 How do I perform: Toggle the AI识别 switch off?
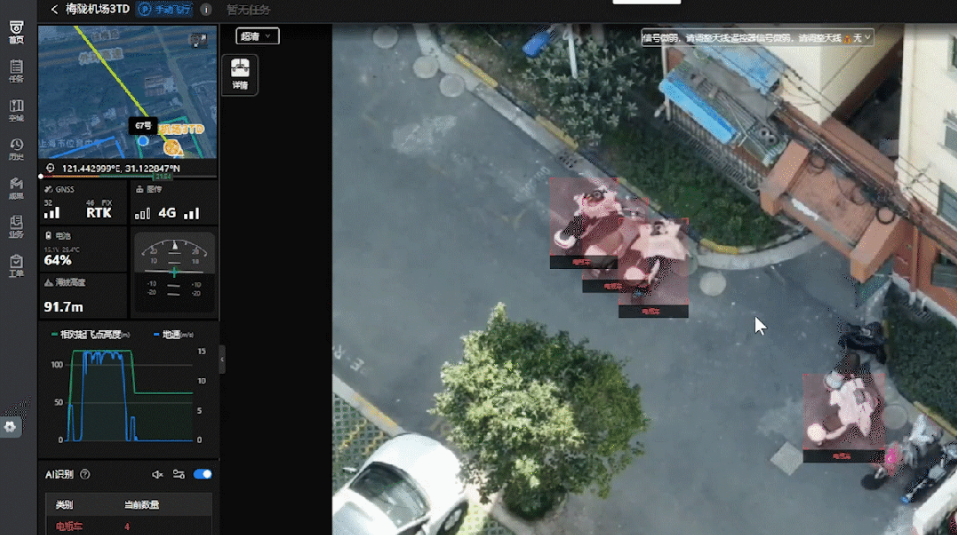tap(202, 474)
